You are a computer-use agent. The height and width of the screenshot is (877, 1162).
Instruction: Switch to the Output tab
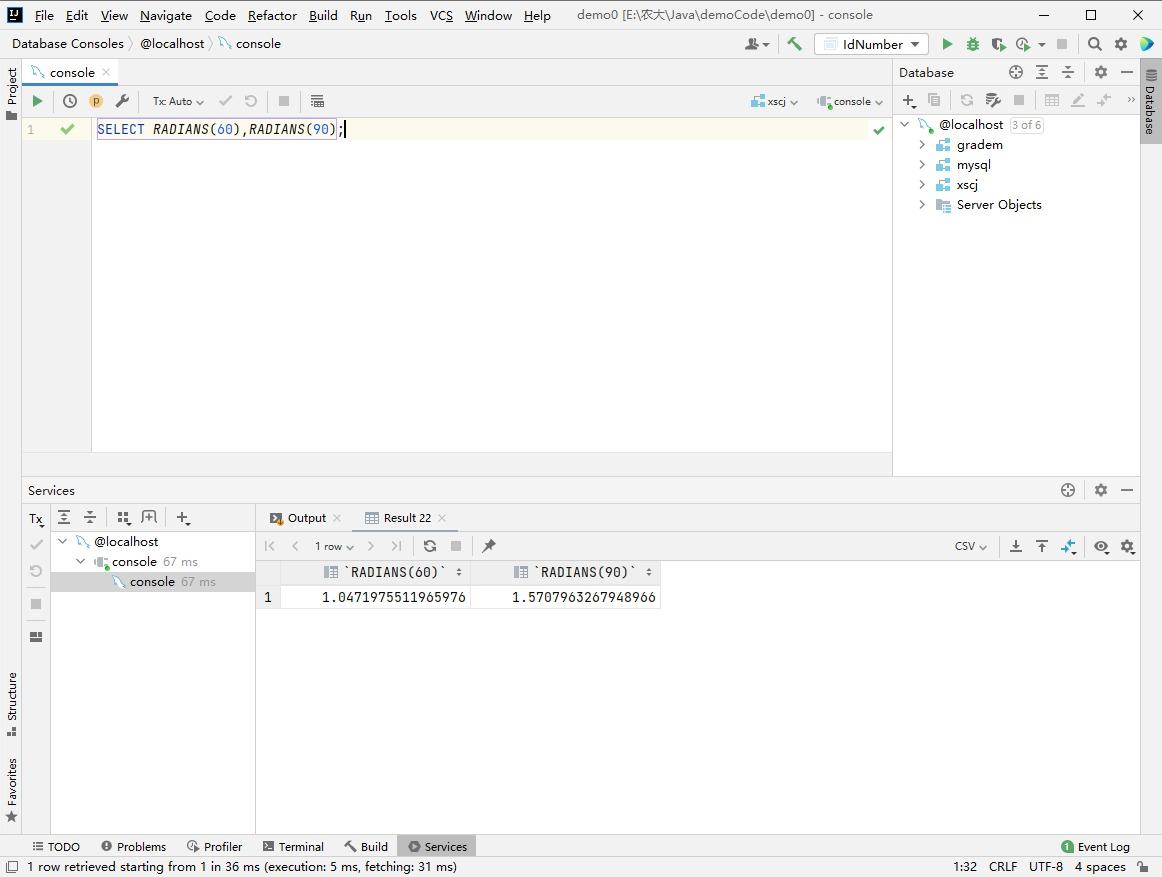(306, 518)
